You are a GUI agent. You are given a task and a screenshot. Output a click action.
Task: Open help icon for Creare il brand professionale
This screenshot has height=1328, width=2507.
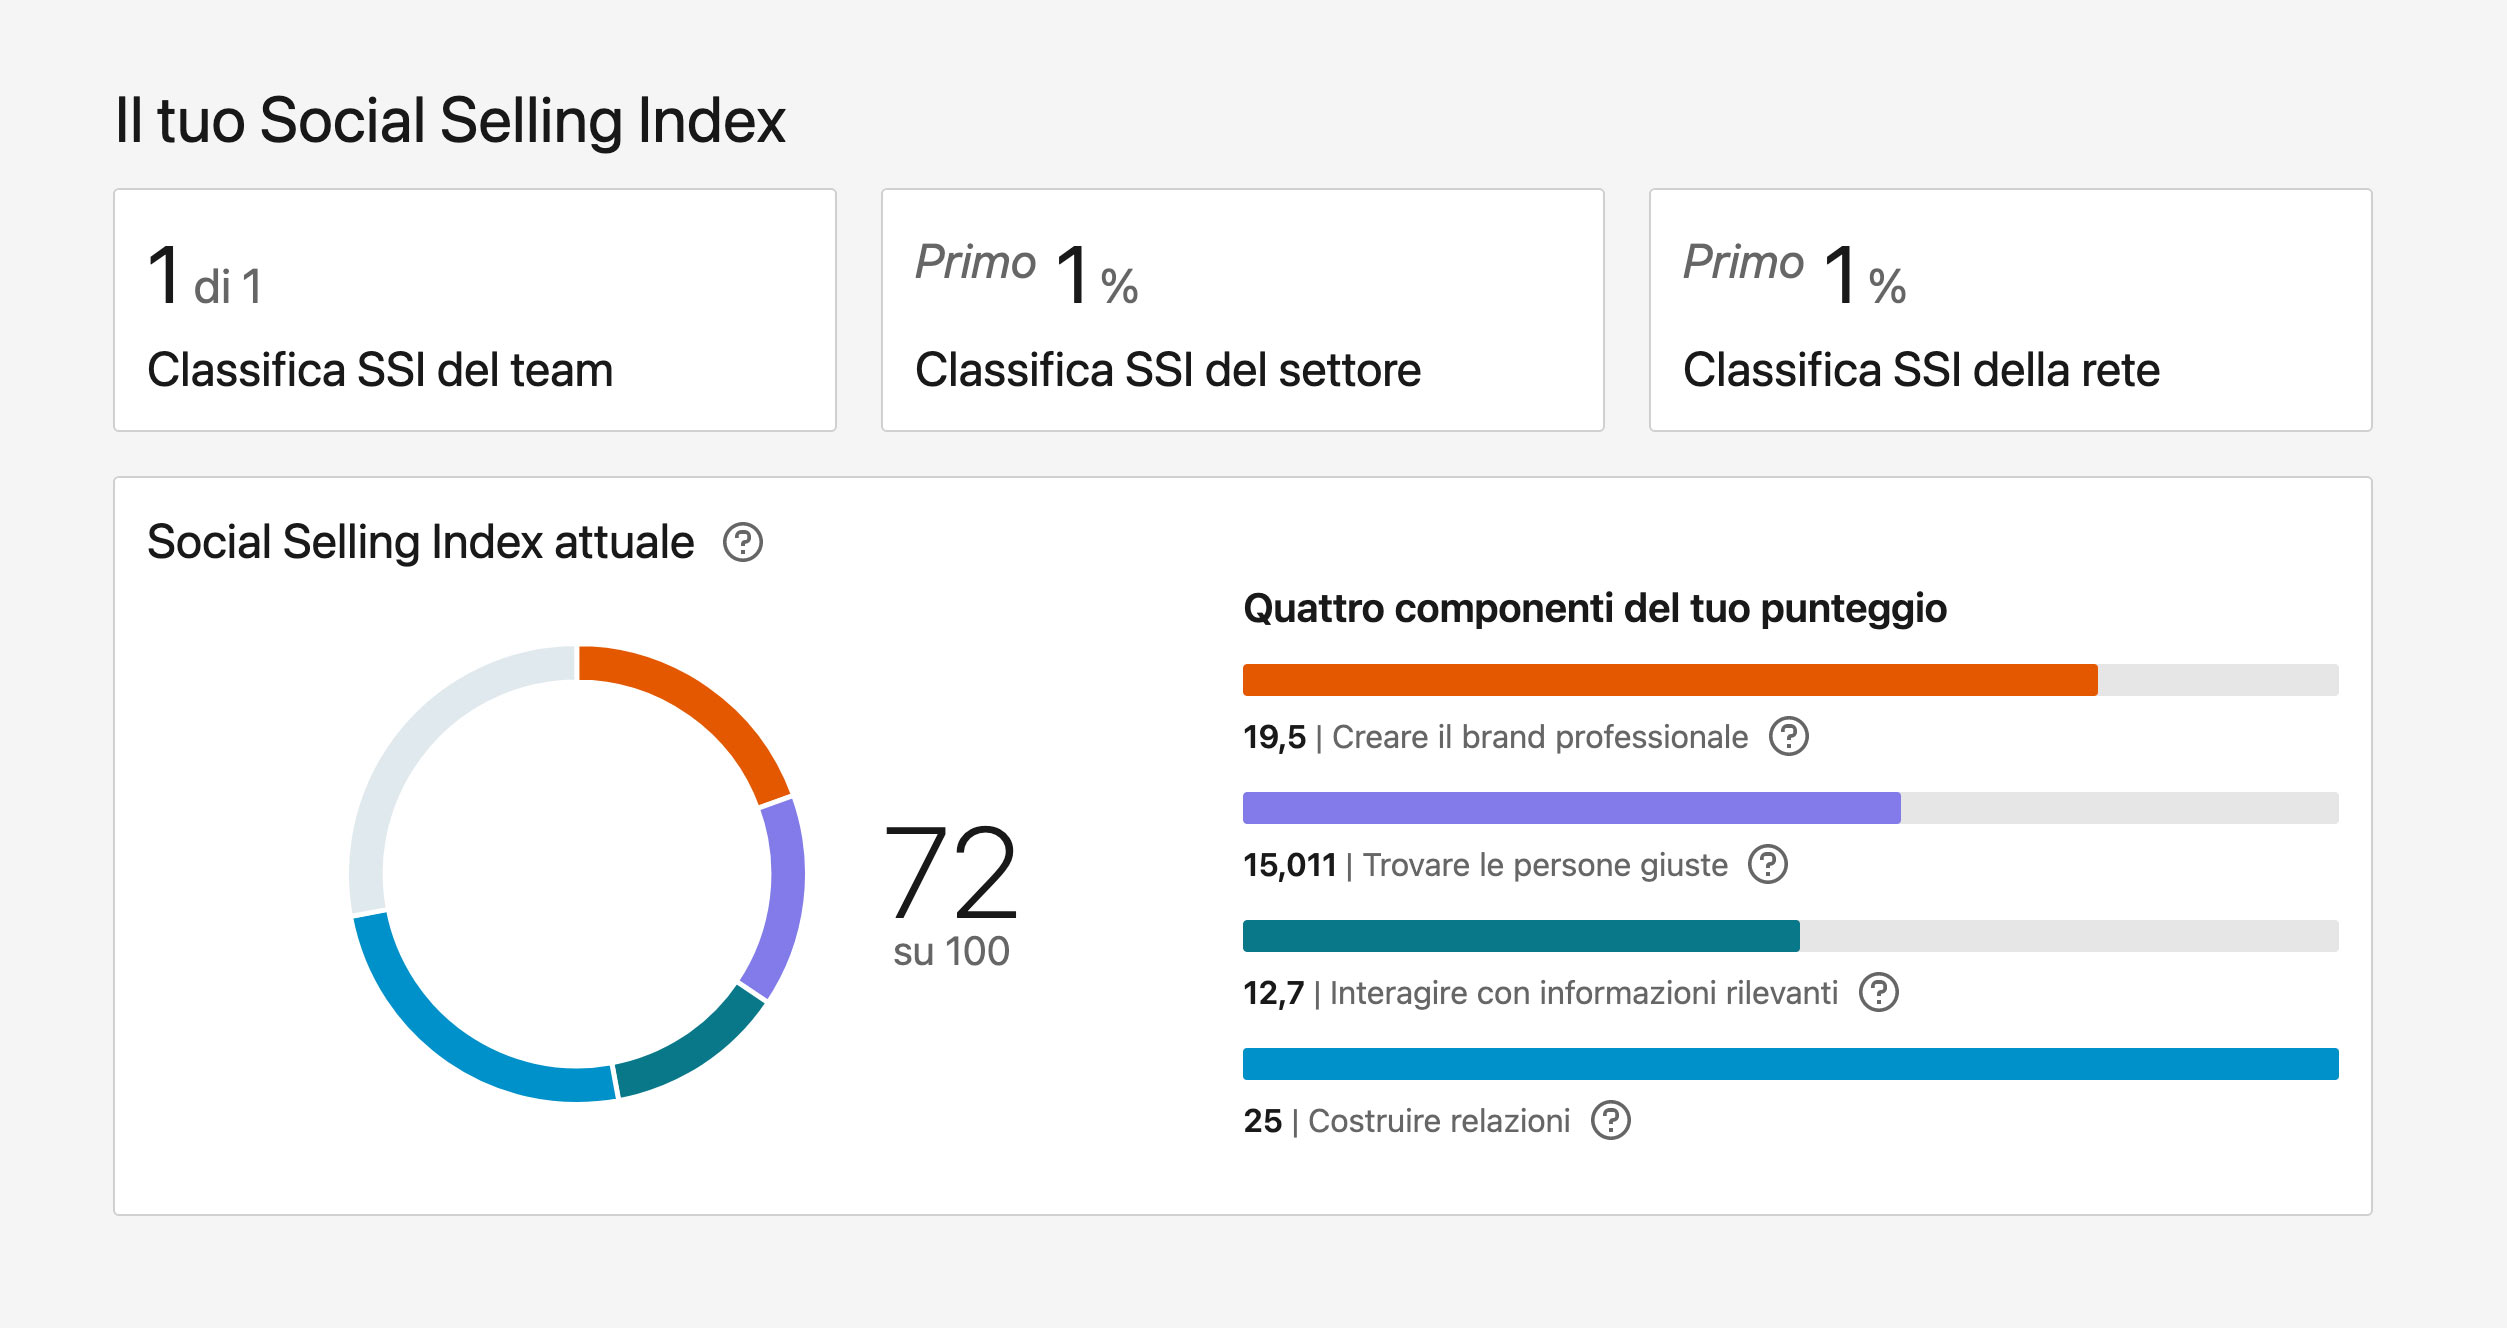point(1788,737)
